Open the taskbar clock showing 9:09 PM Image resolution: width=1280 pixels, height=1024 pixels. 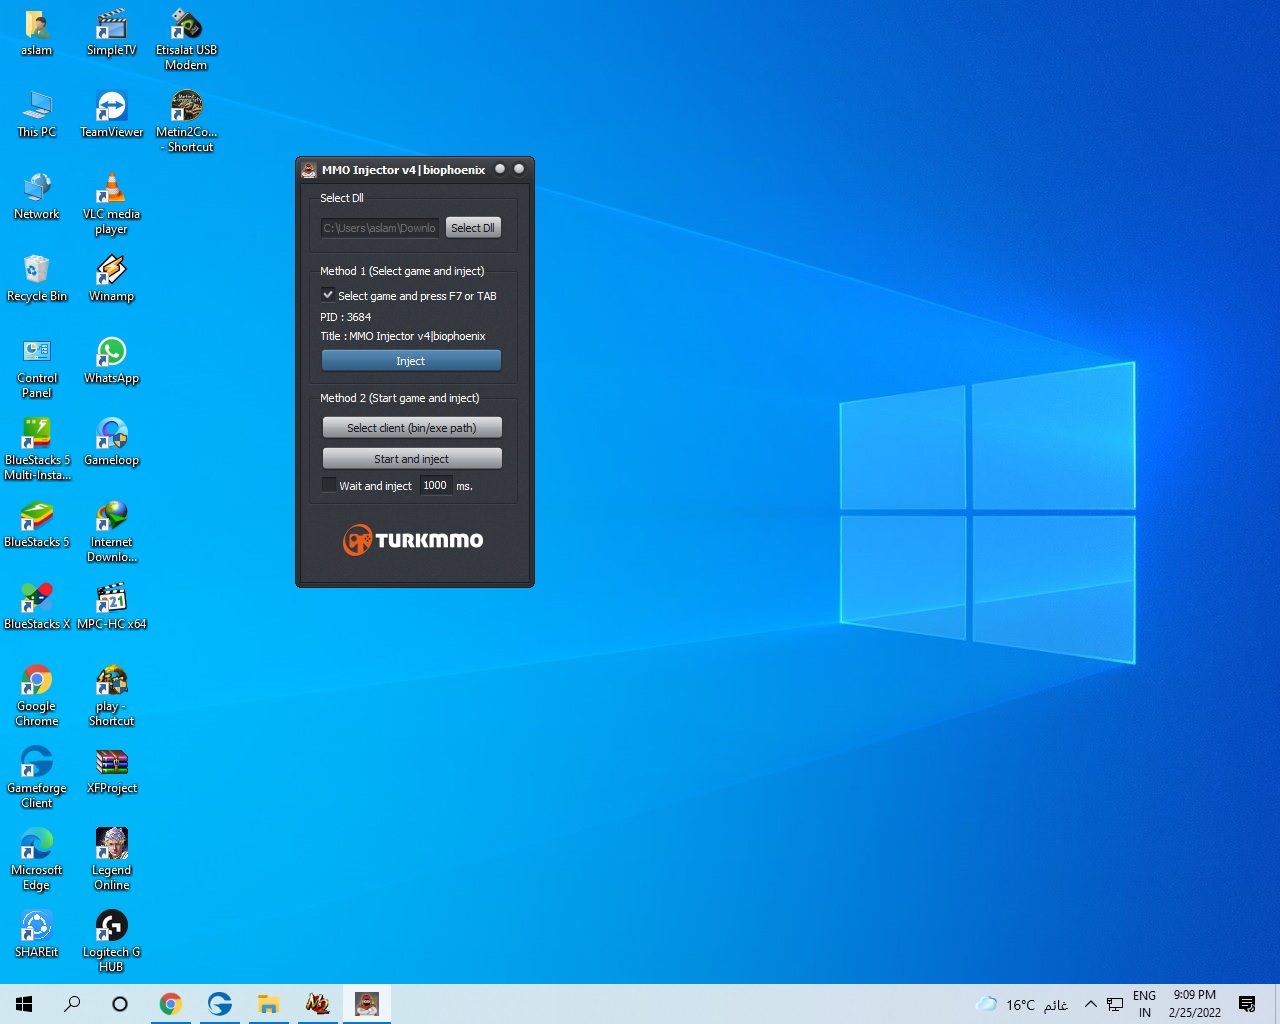click(1195, 1004)
